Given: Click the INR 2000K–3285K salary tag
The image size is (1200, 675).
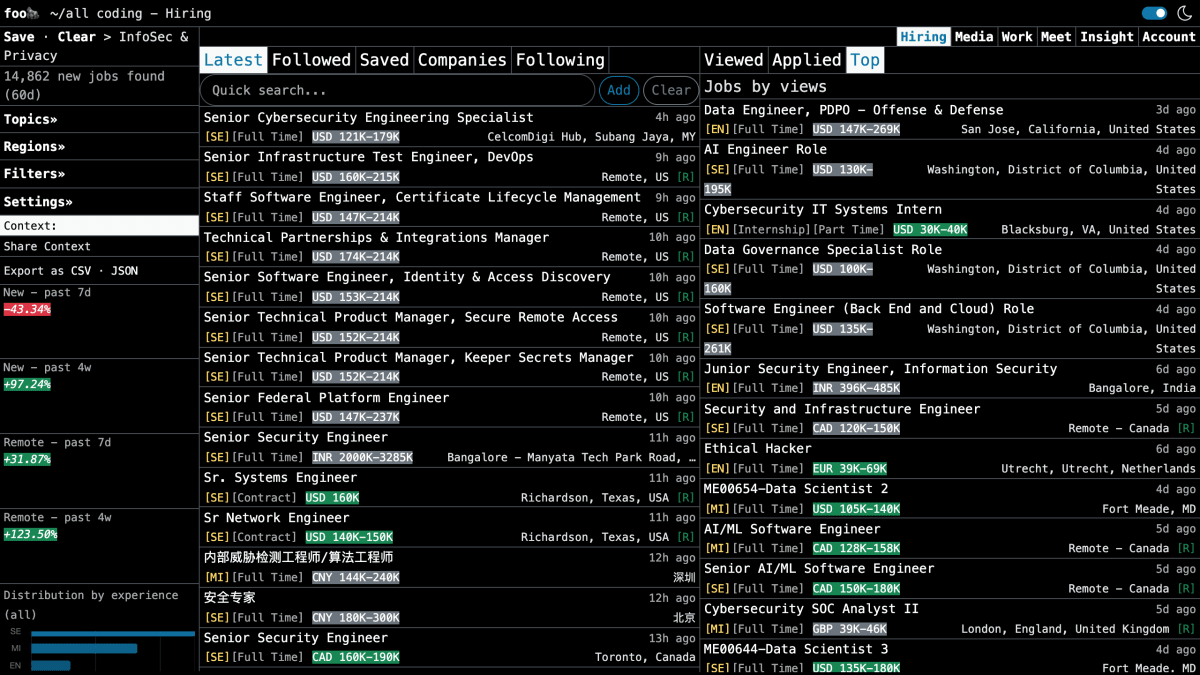Looking at the screenshot, I should pyautogui.click(x=362, y=457).
